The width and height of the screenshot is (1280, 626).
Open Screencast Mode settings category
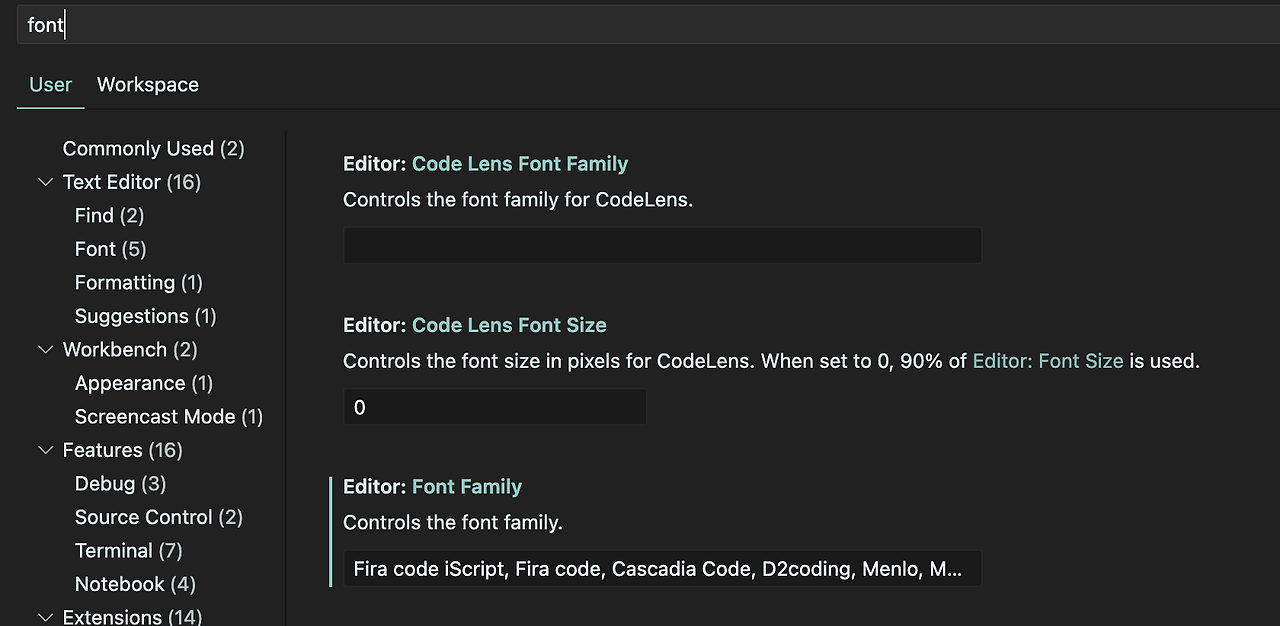click(168, 417)
